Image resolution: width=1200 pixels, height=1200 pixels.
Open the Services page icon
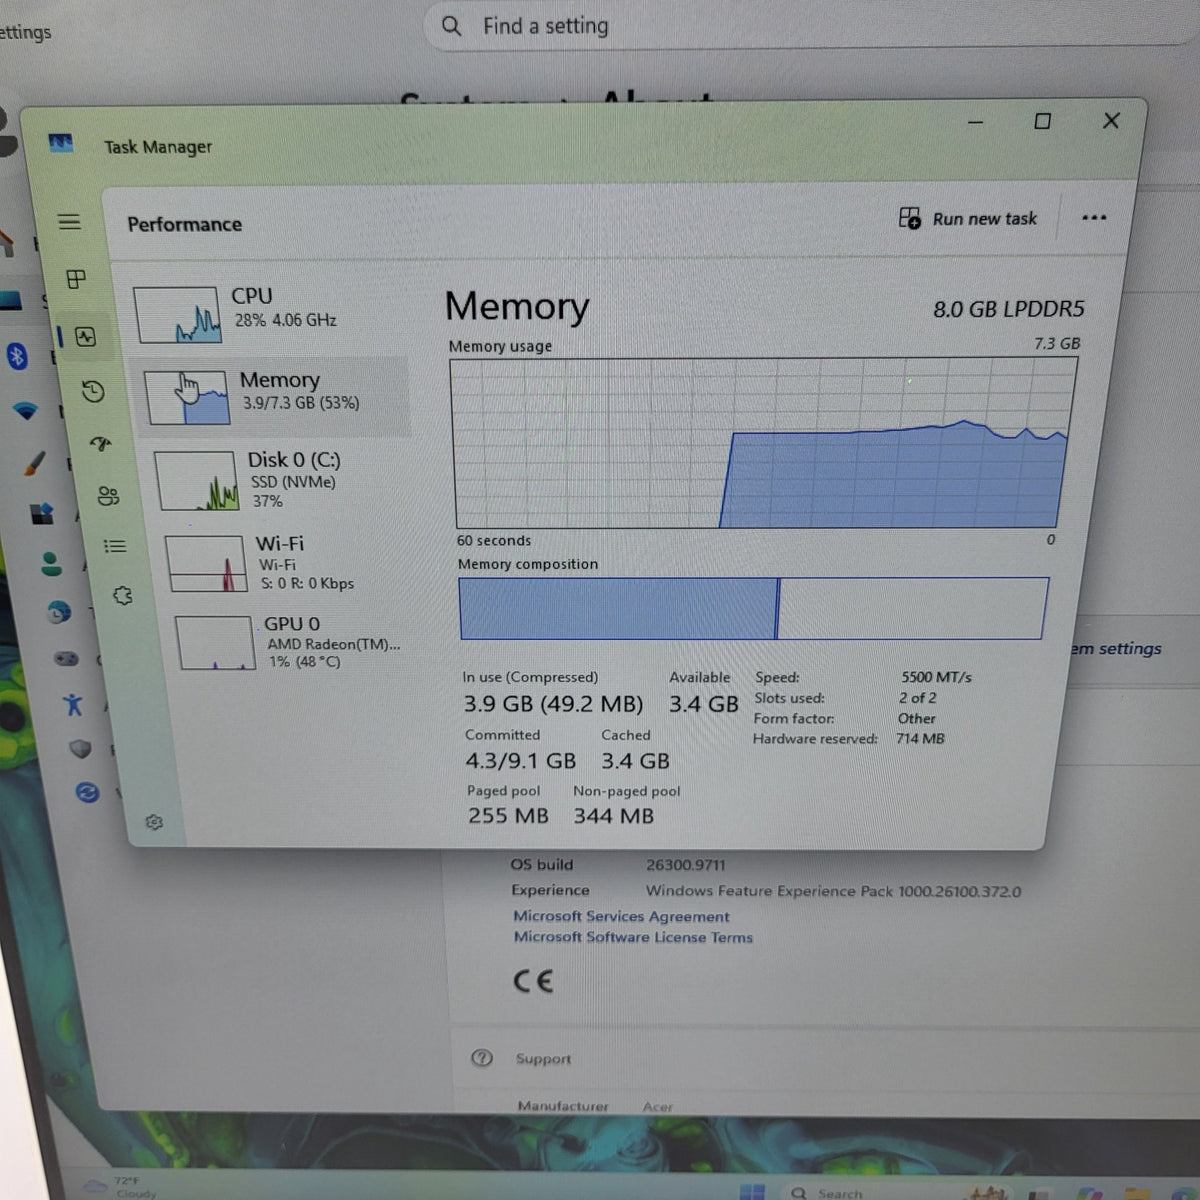click(x=123, y=596)
